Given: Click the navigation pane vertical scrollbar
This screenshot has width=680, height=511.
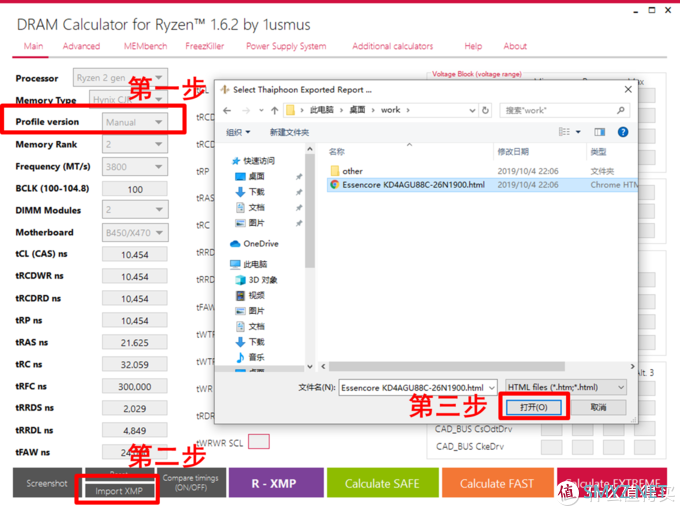Looking at the screenshot, I should point(309,211).
